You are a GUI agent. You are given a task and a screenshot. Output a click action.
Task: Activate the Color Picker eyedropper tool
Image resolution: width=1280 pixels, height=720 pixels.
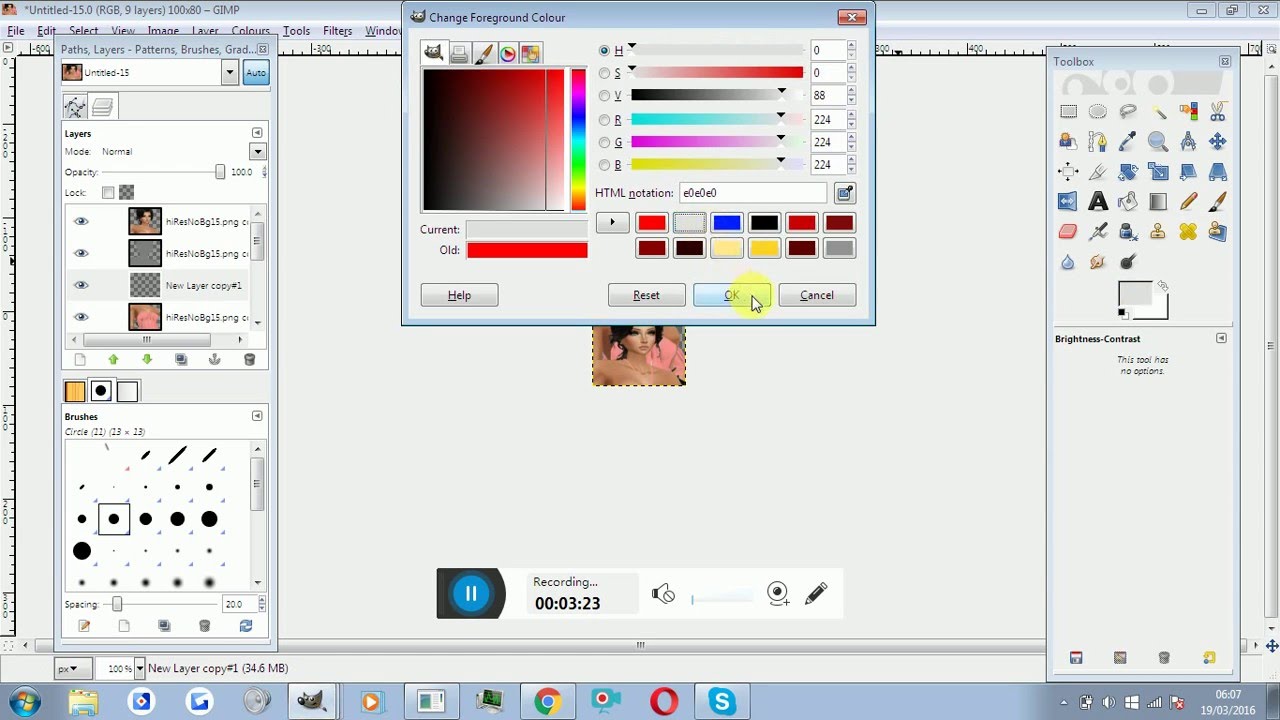click(x=1128, y=141)
